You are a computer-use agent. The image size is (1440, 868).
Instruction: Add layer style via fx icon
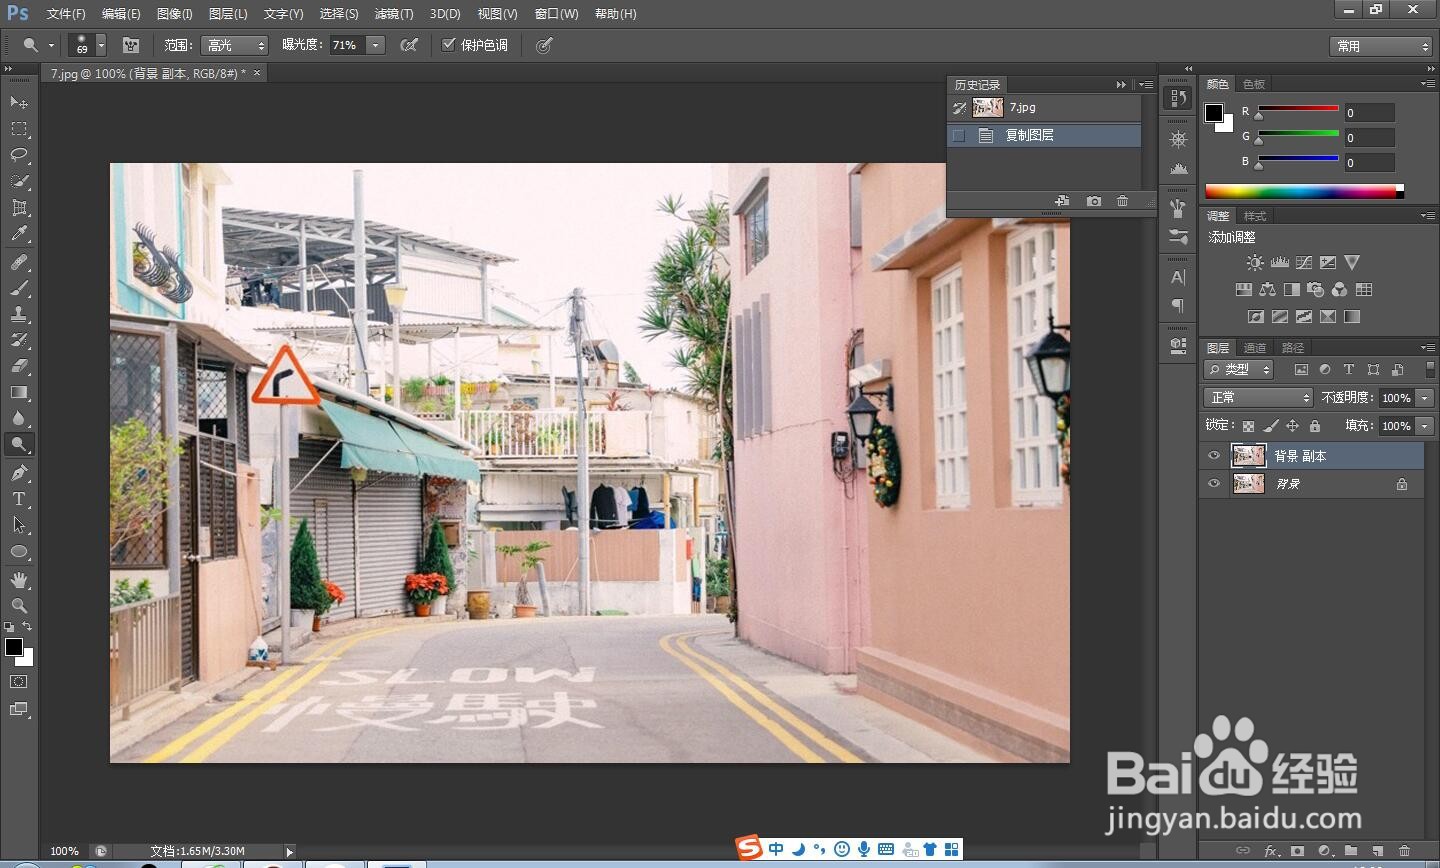pos(1271,851)
